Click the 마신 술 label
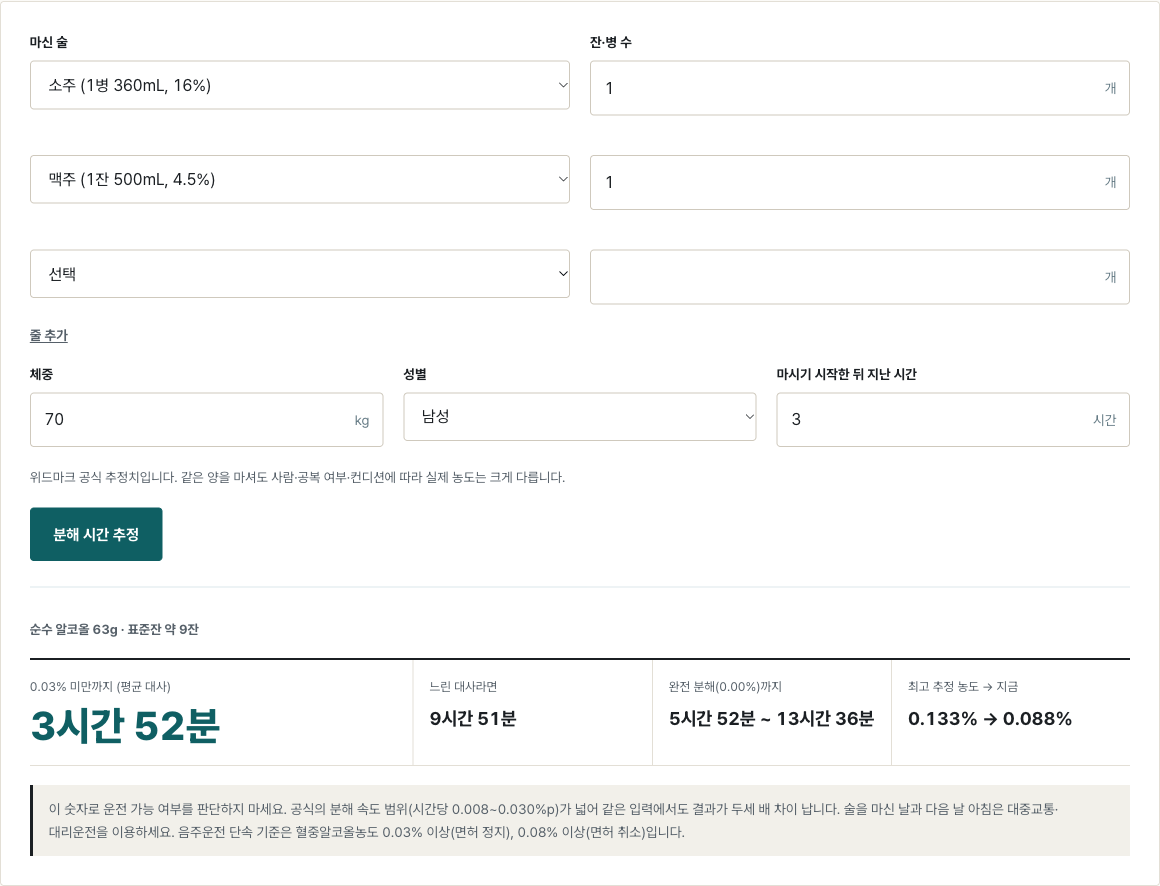 [49, 42]
